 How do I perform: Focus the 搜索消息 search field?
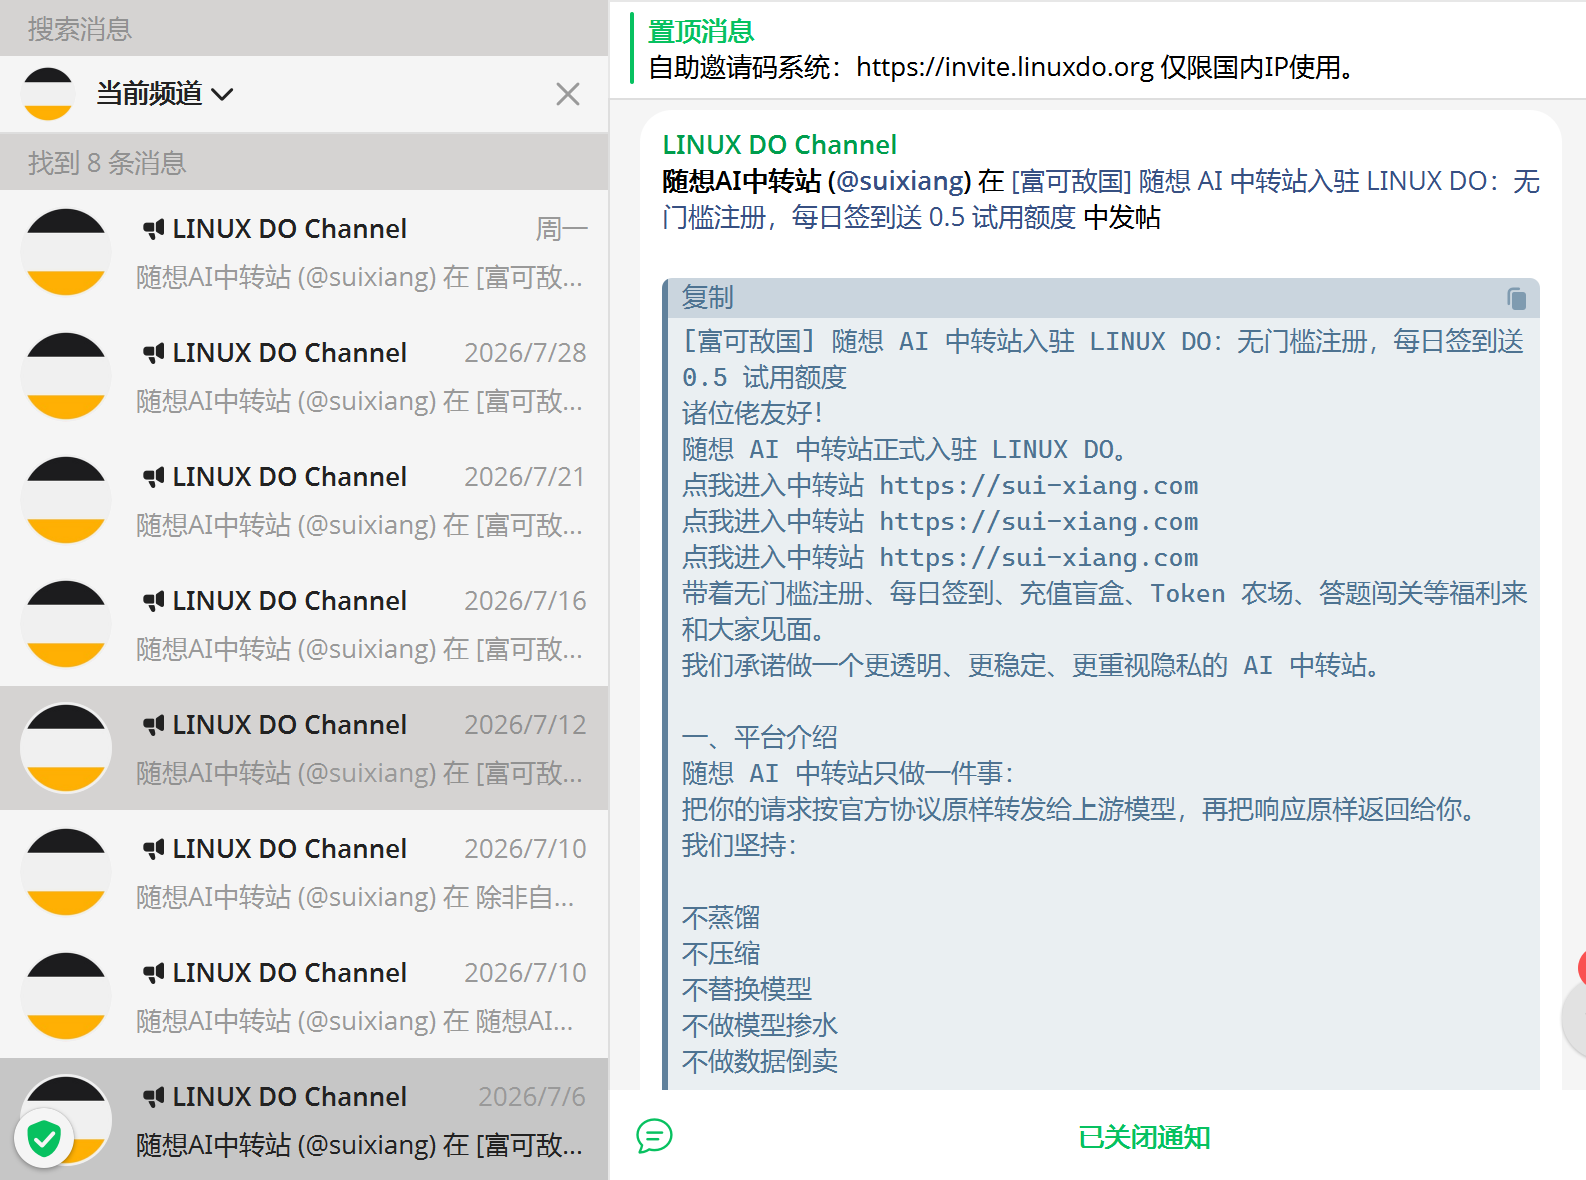[x=304, y=28]
